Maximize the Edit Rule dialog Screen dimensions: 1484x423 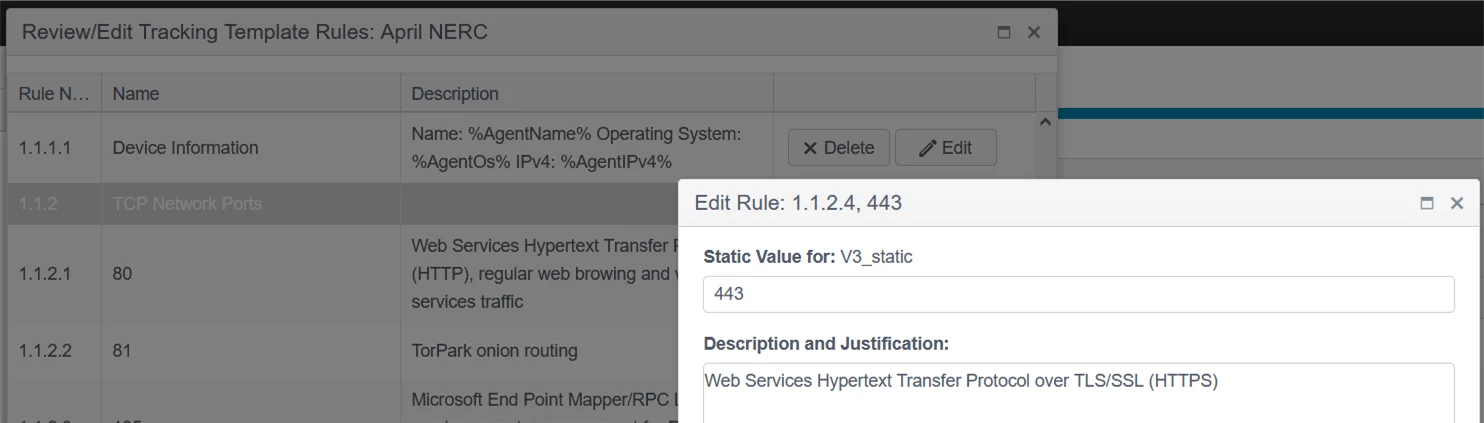[1427, 203]
